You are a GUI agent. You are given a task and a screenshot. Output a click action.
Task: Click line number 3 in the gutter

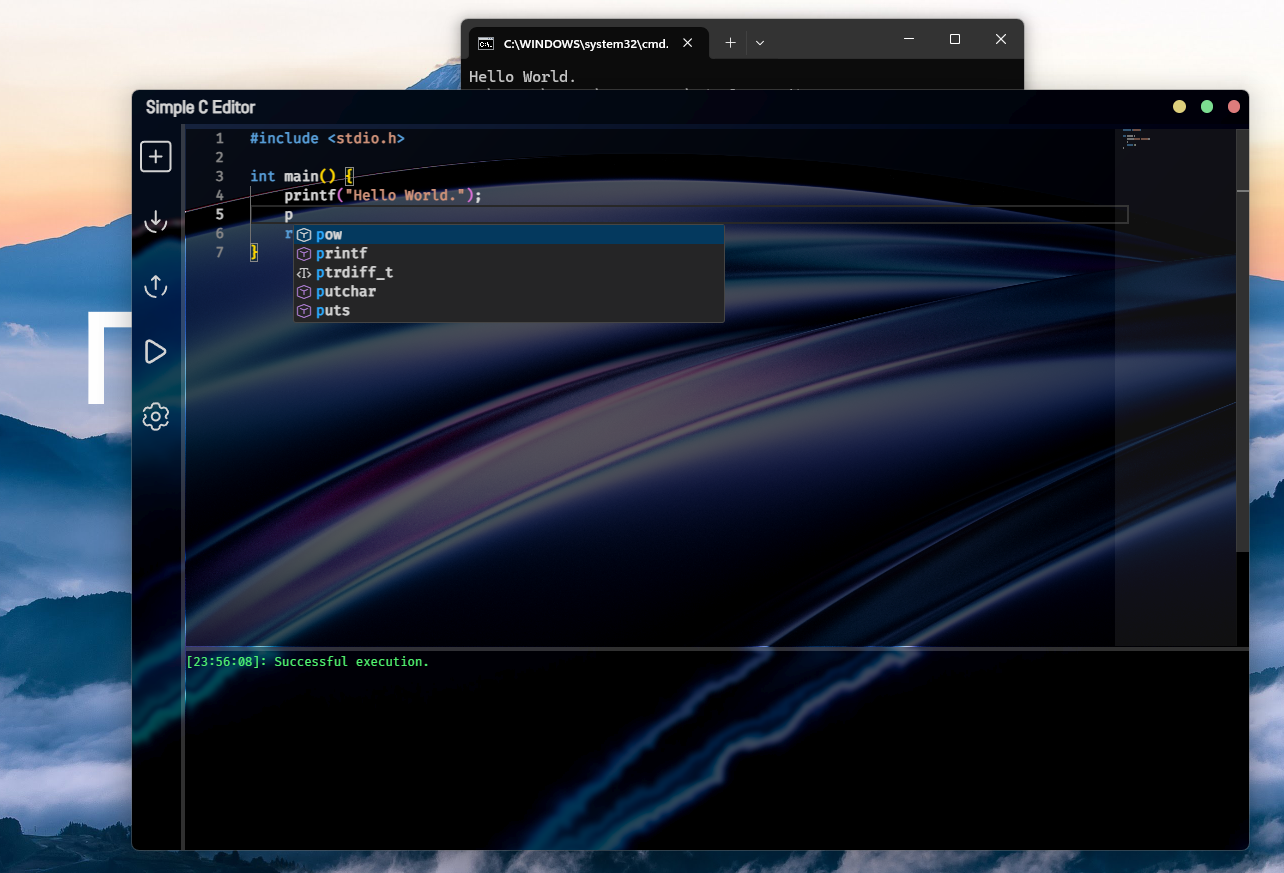point(219,176)
